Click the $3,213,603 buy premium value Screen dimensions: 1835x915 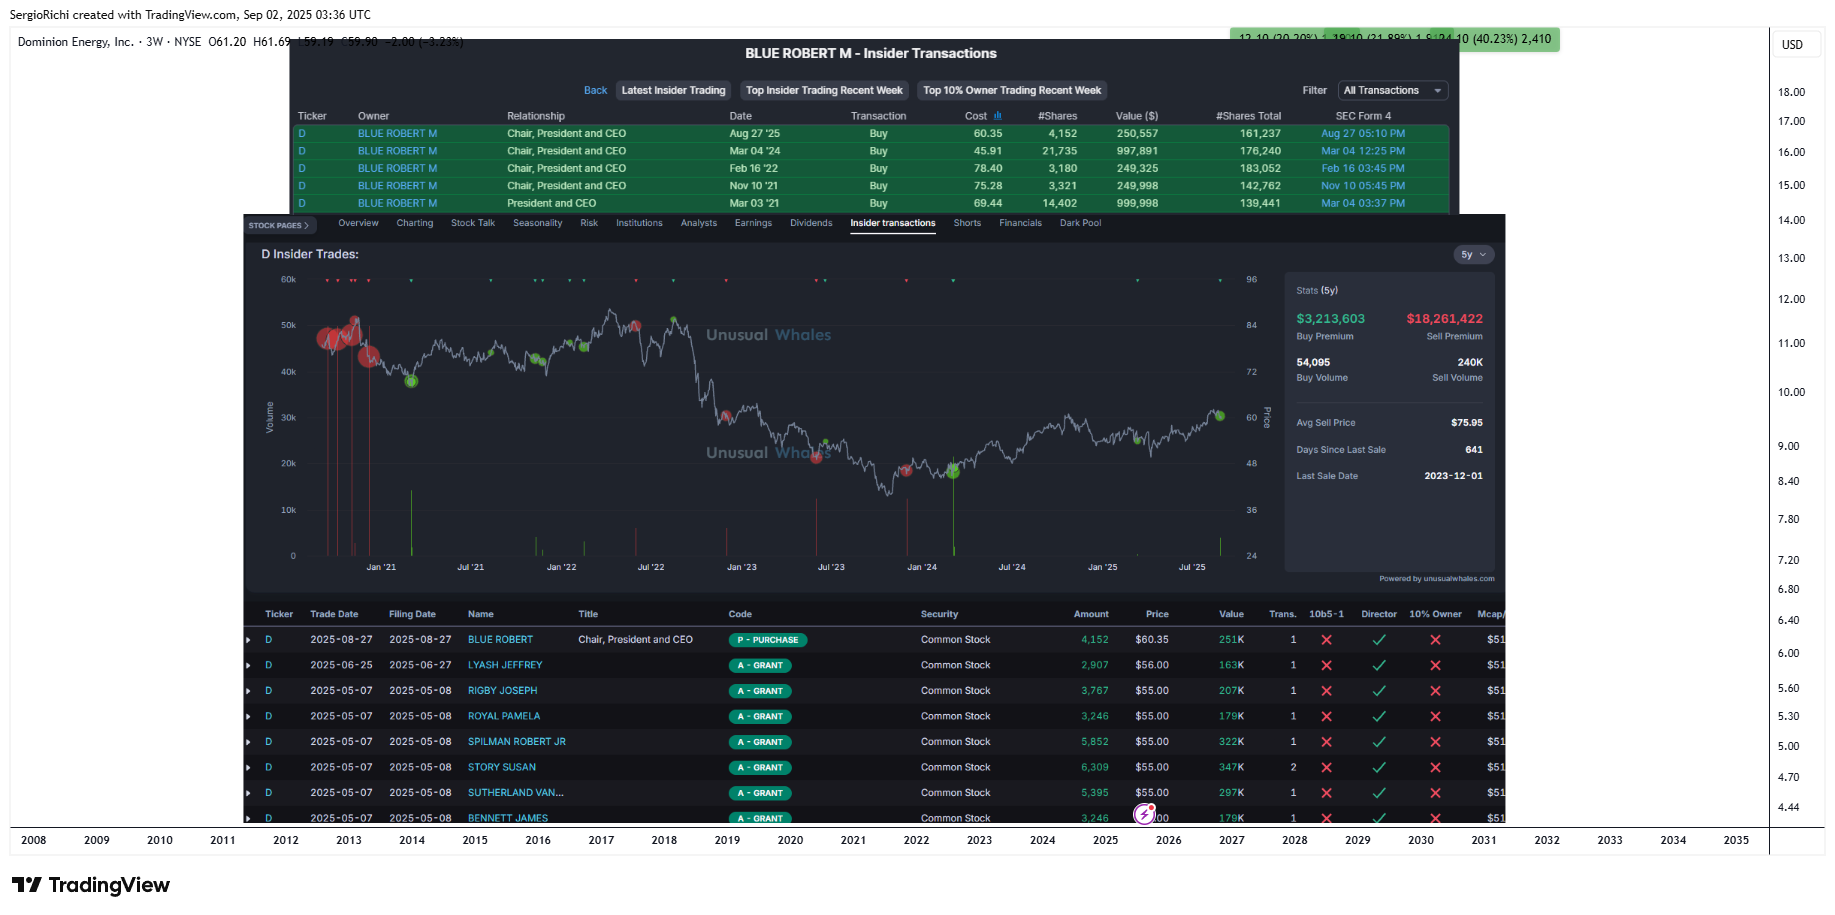pyautogui.click(x=1330, y=319)
